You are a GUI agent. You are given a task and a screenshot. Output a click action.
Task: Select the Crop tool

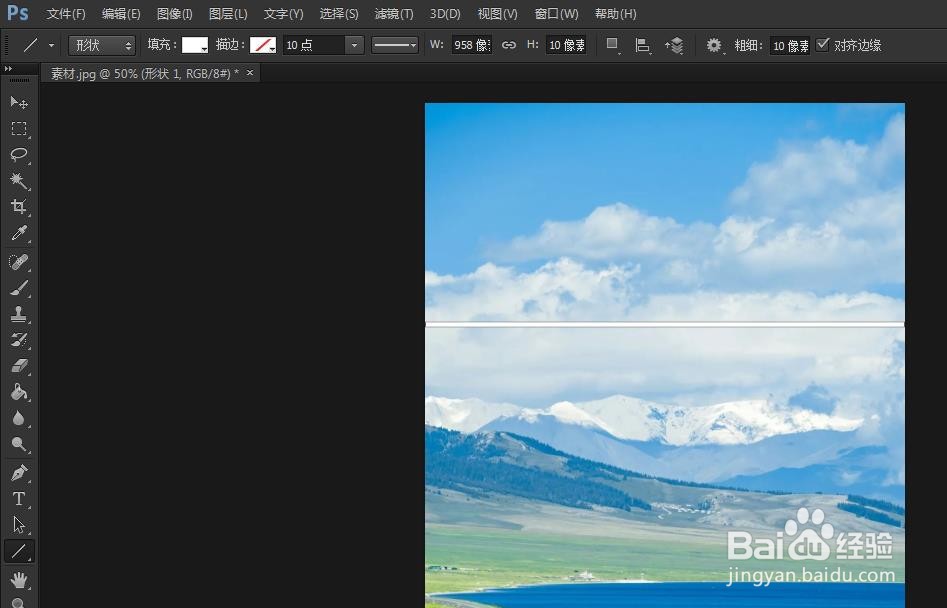click(x=20, y=206)
